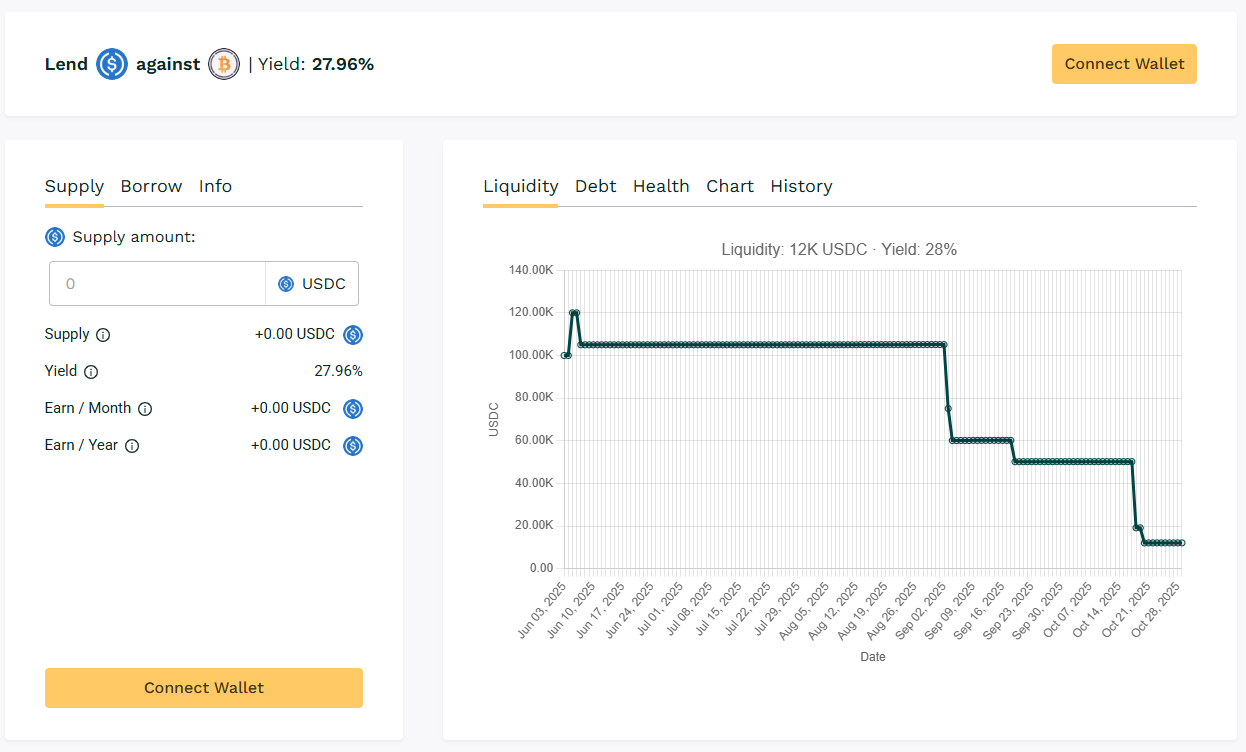
Task: Switch to the Health tab
Action: 661,186
